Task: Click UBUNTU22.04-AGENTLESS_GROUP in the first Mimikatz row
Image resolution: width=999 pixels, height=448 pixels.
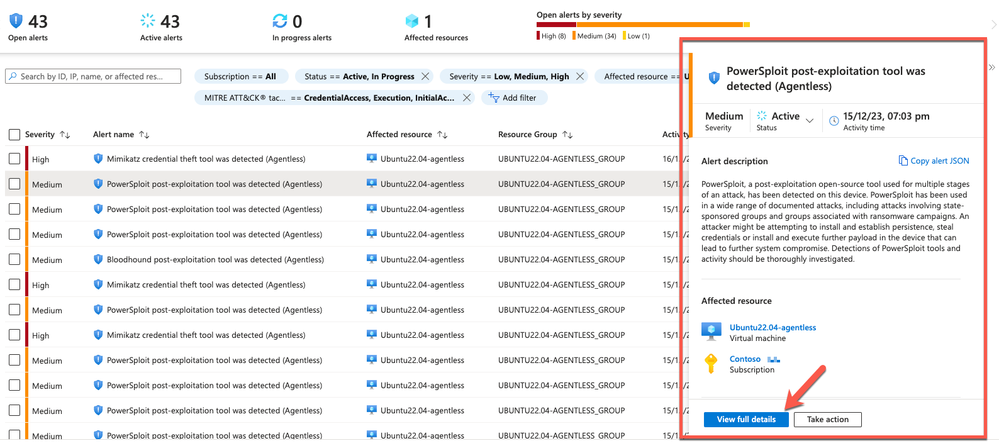Action: click(x=561, y=158)
